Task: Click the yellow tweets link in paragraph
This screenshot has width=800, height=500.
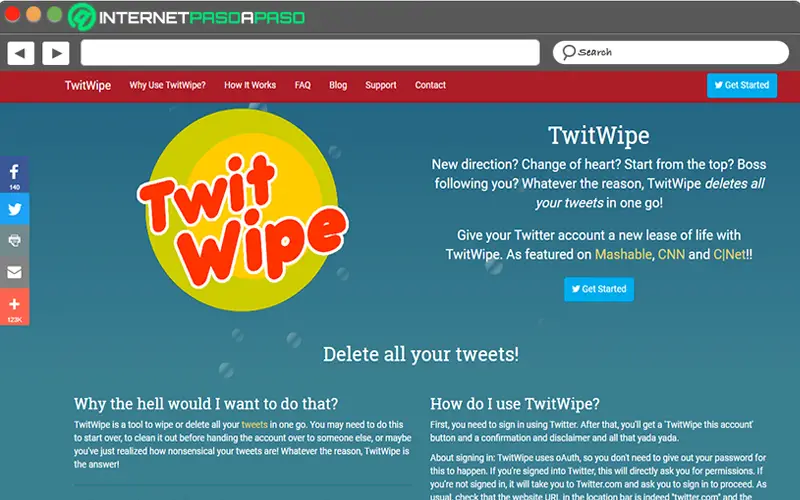Action: [254, 424]
